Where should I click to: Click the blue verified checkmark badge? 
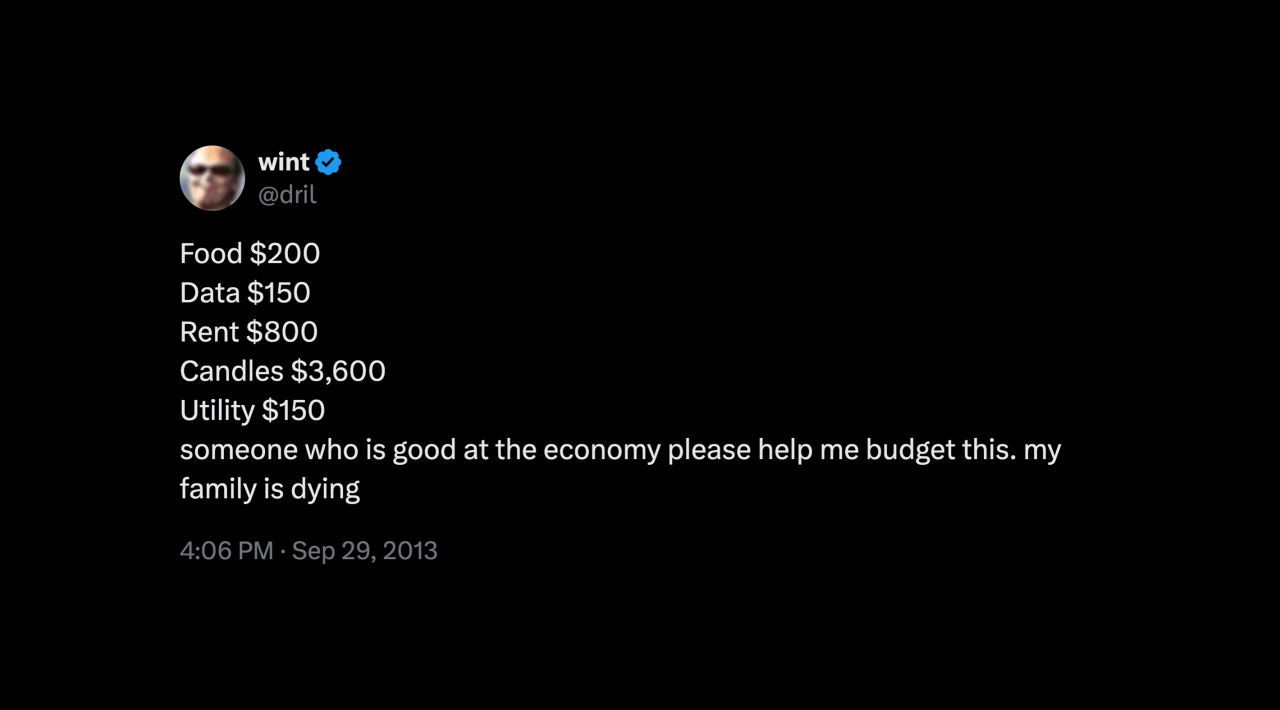point(329,162)
